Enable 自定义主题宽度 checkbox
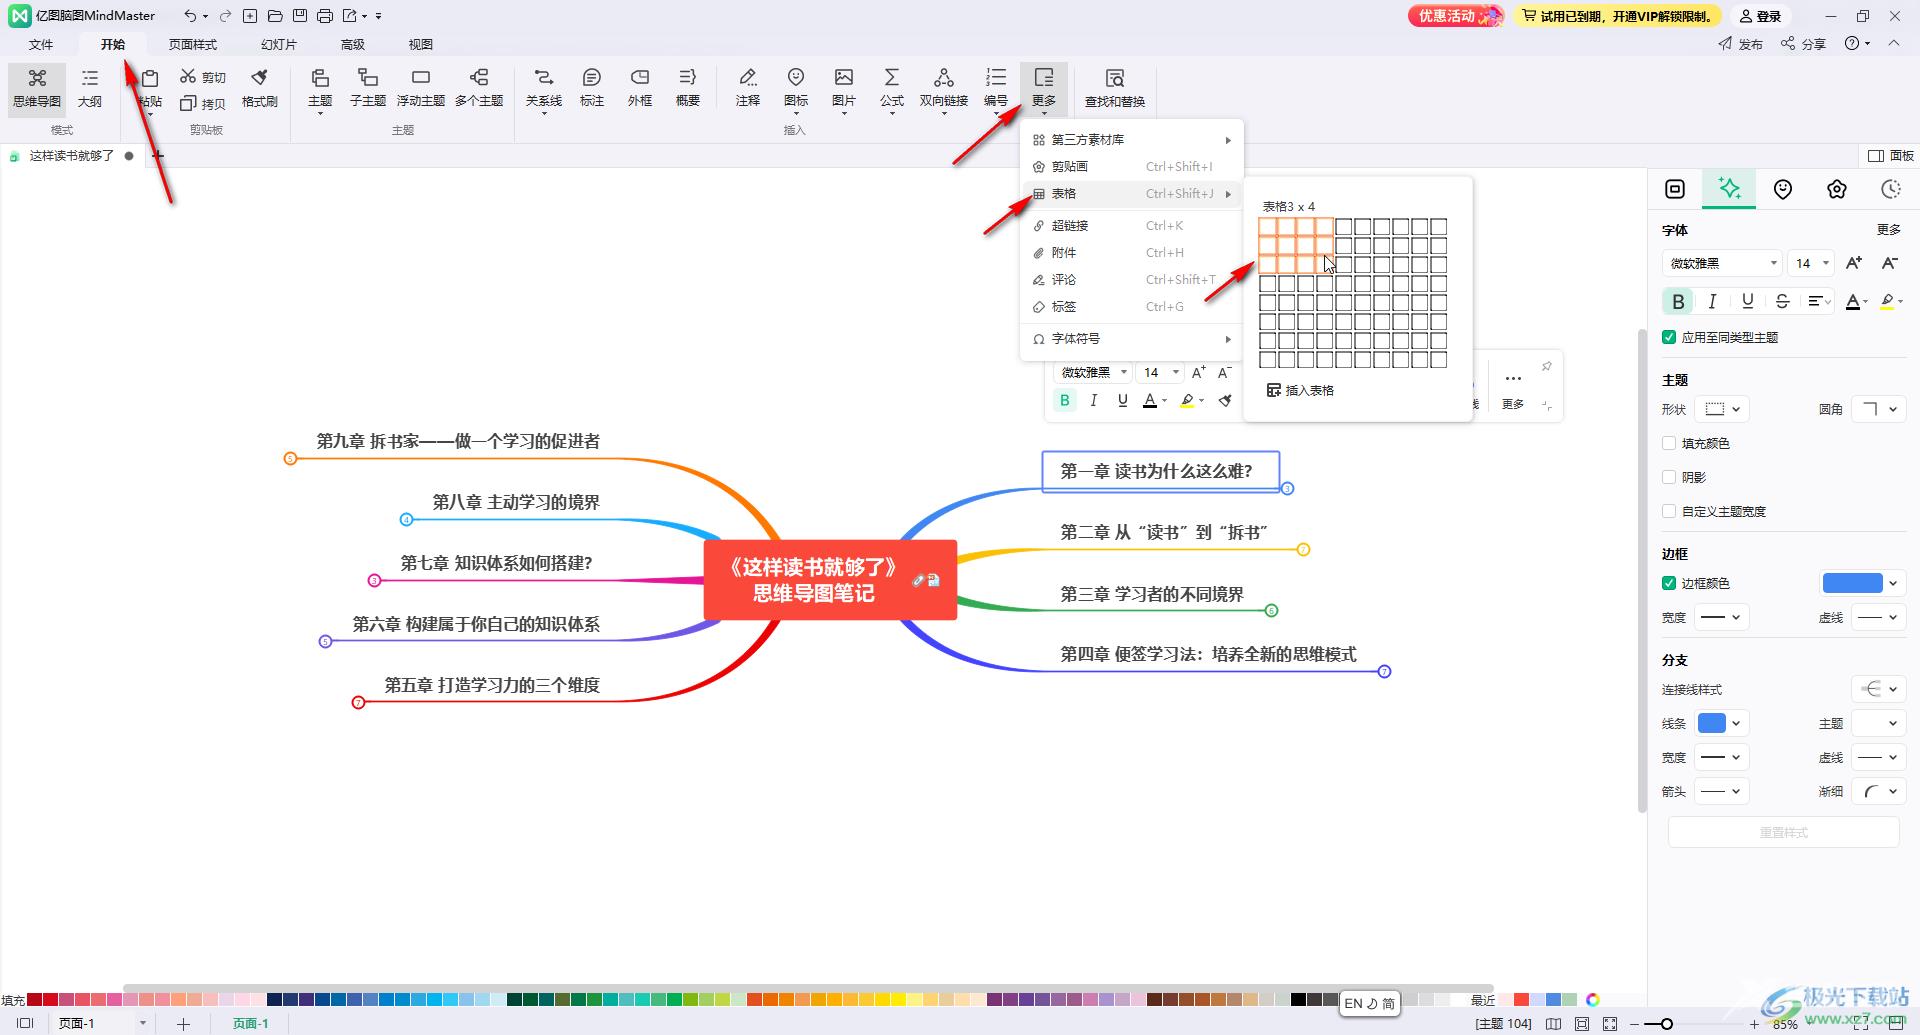The height and width of the screenshot is (1035, 1920). coord(1668,511)
